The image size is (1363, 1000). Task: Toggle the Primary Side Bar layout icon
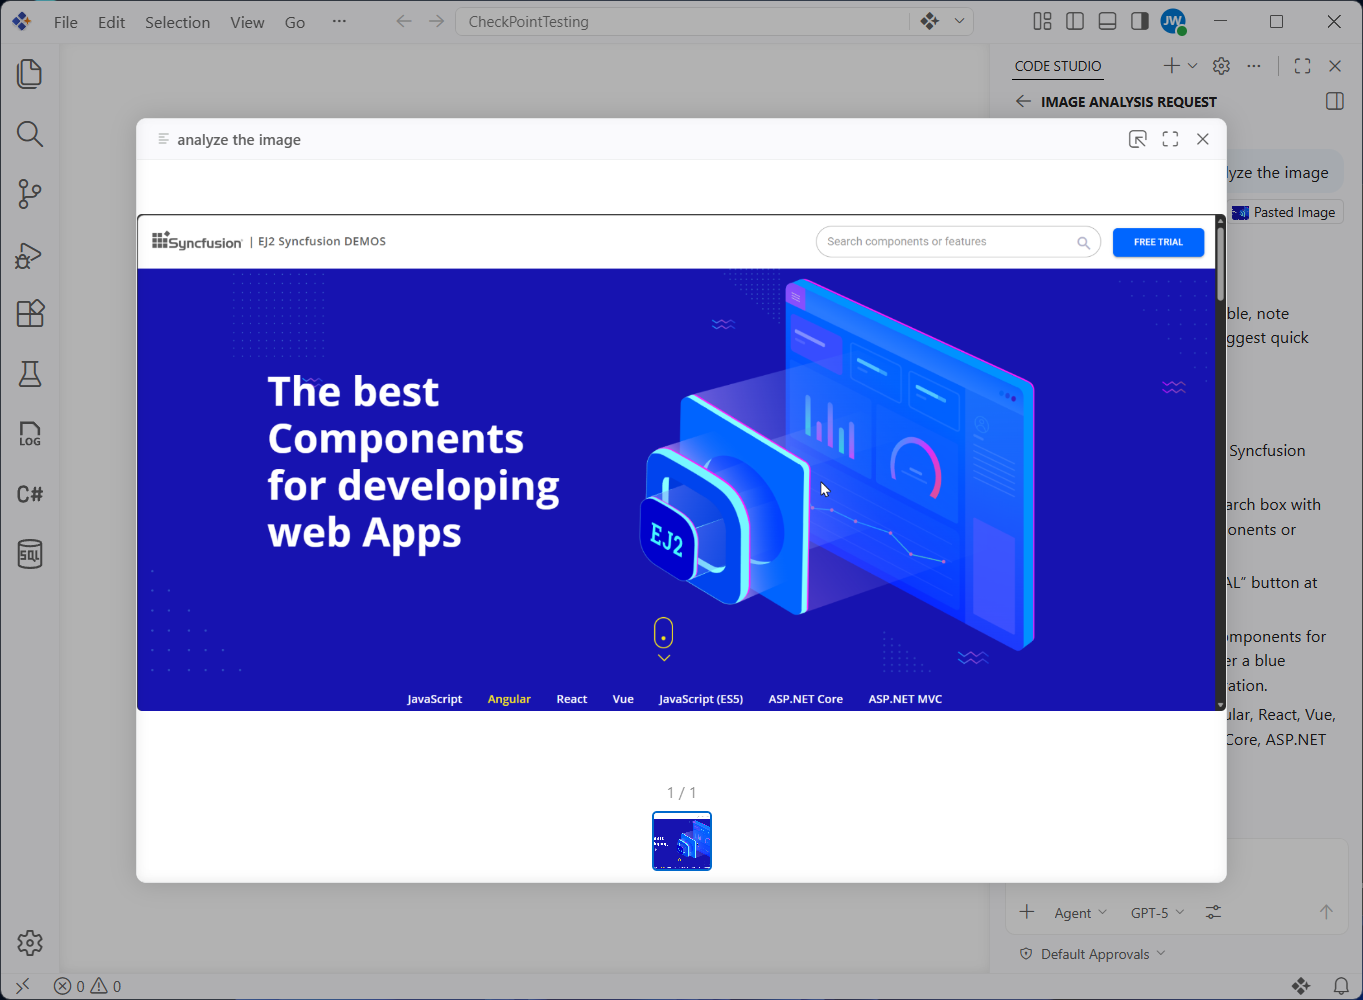[1075, 21]
